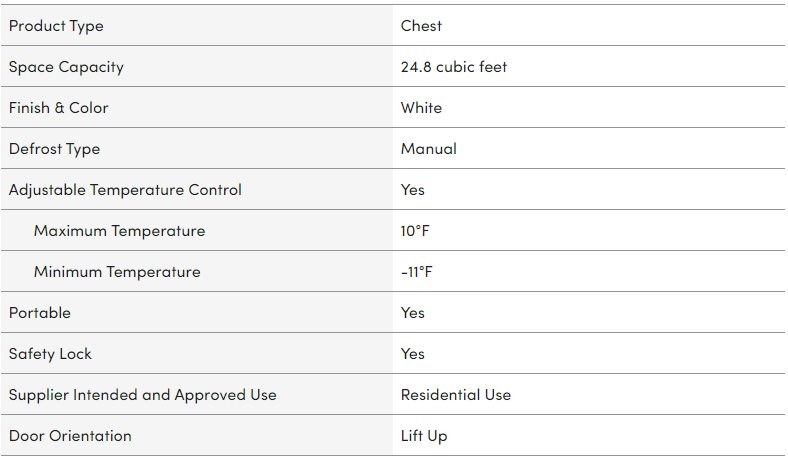Select the Chest value text
This screenshot has height=460, width=788.
[x=421, y=26]
